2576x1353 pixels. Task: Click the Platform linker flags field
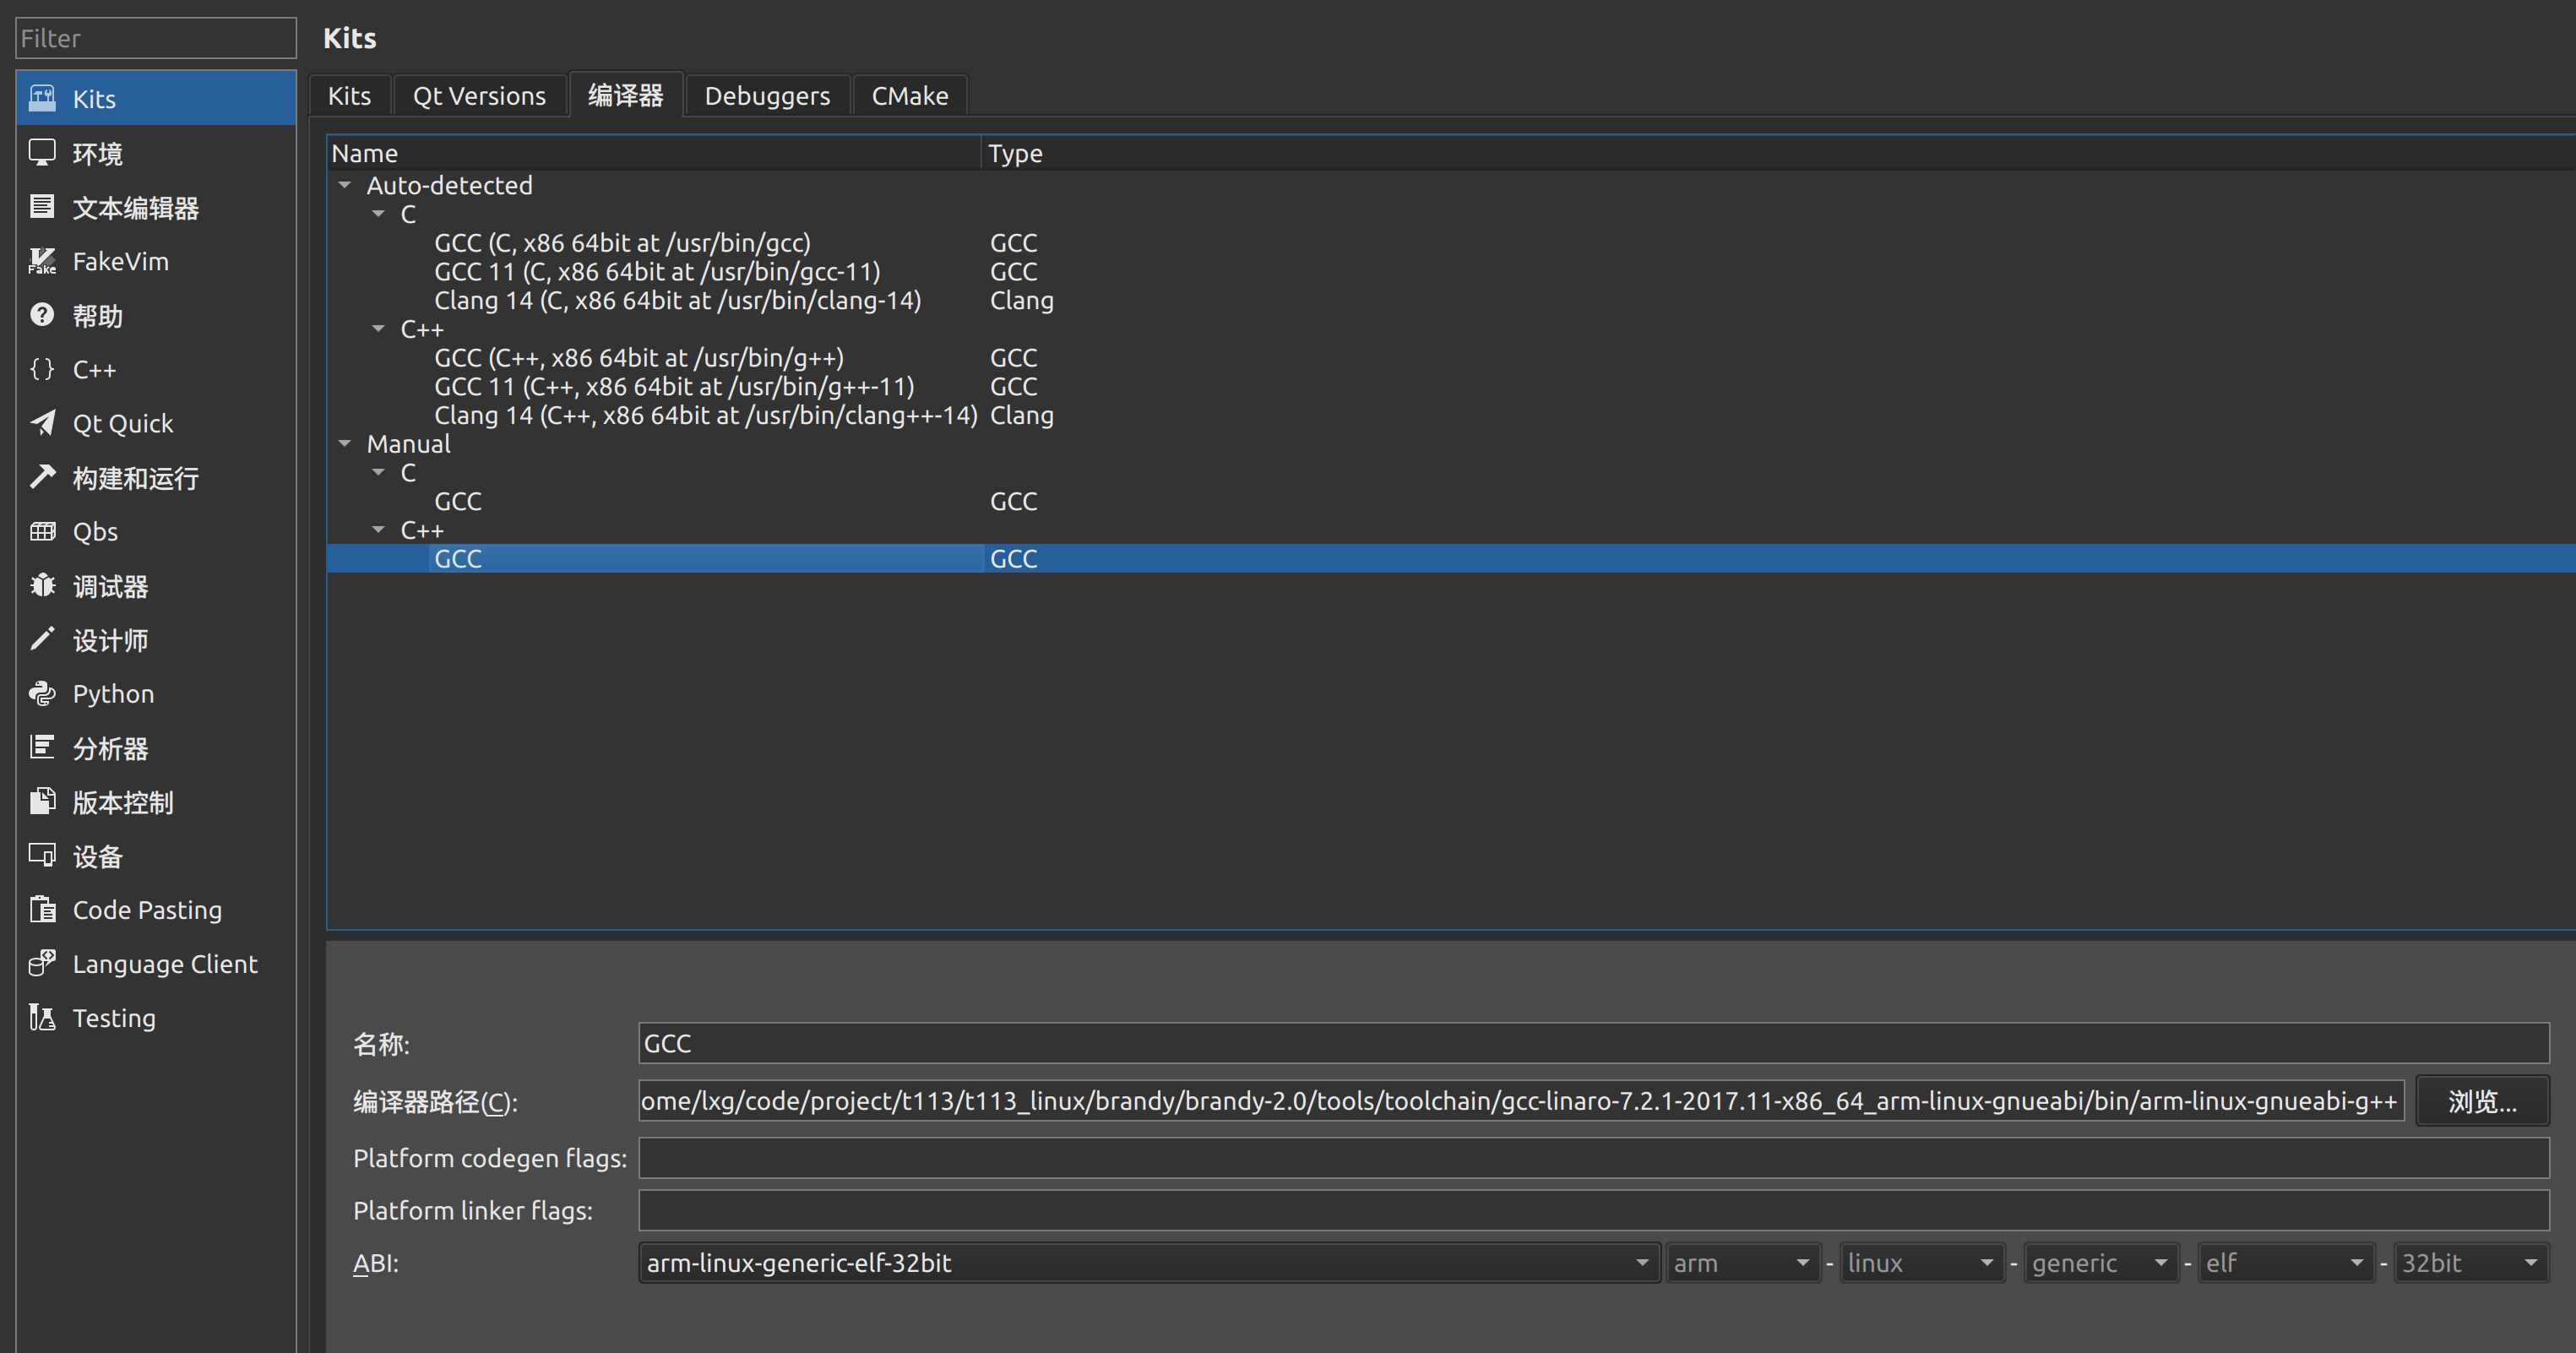click(x=1594, y=1210)
